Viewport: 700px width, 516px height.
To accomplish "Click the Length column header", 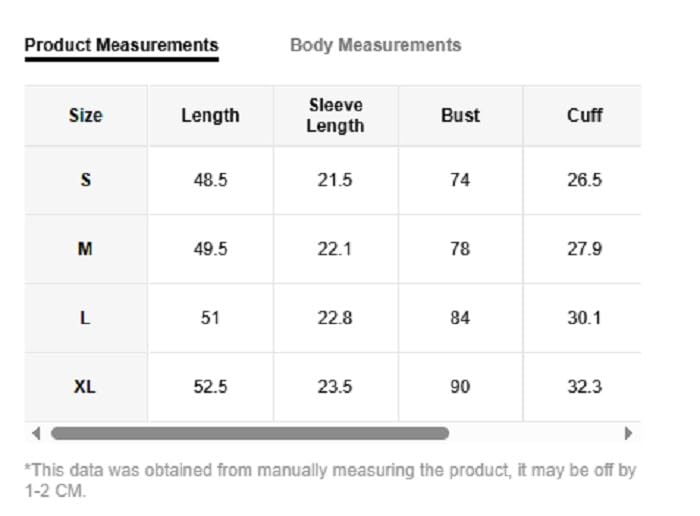I will point(210,115).
